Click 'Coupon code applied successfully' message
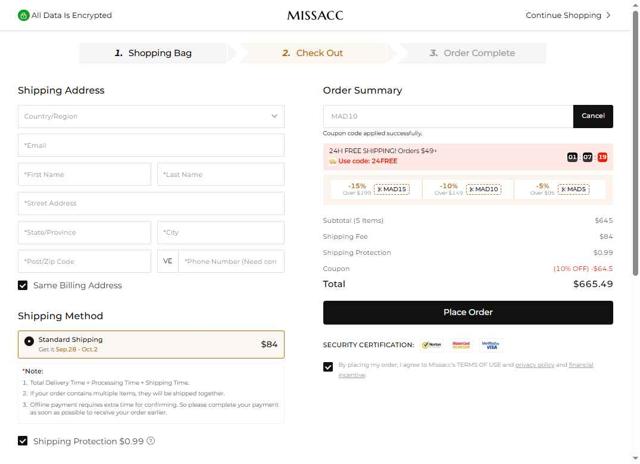The image size is (640, 464). (x=372, y=133)
